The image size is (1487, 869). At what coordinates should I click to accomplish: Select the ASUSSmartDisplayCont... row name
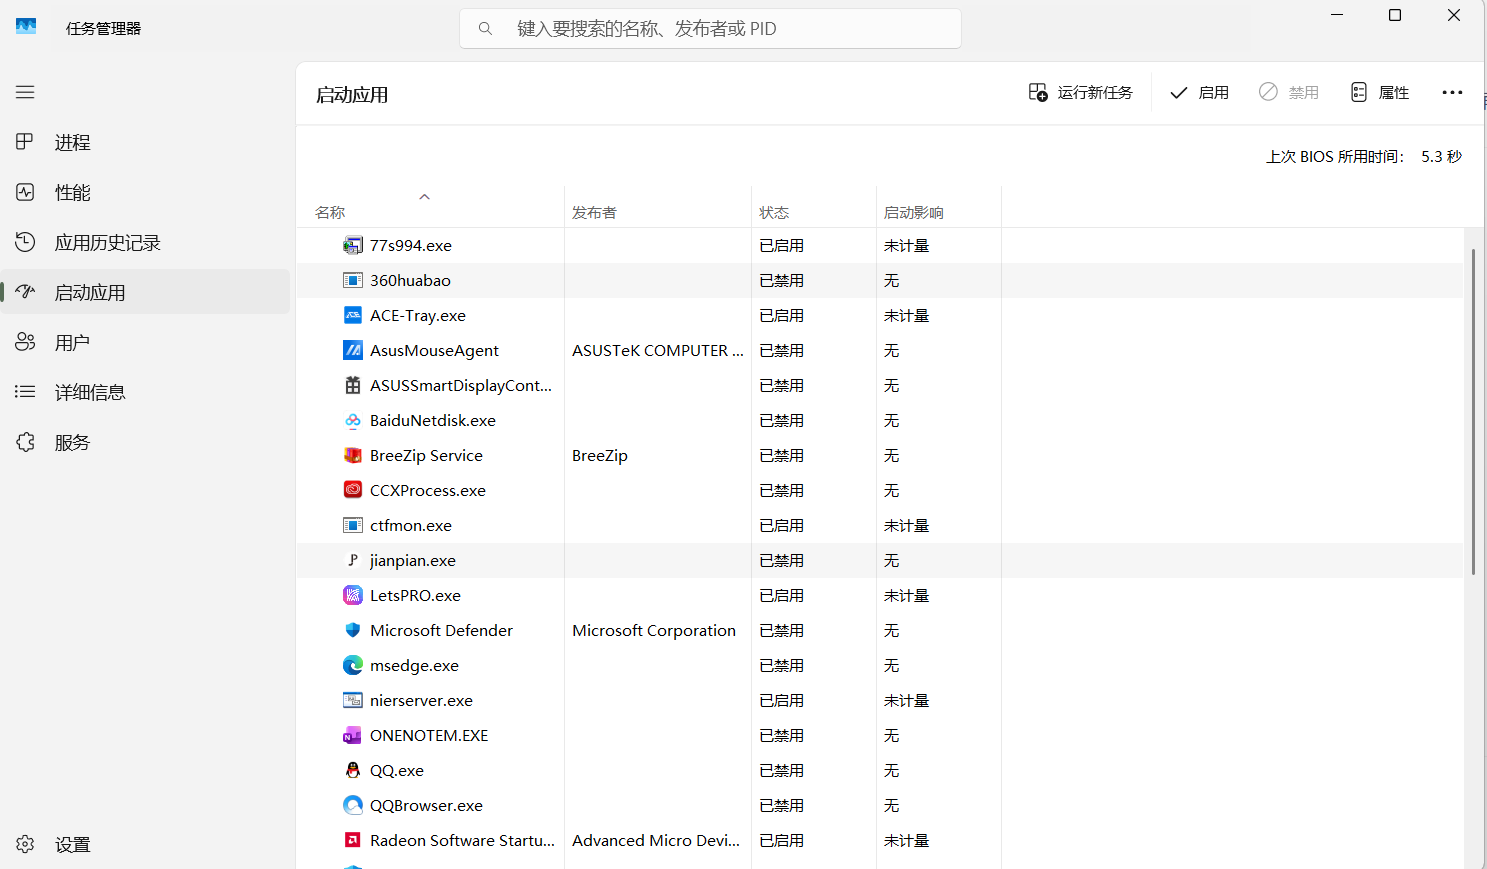[x=461, y=385]
